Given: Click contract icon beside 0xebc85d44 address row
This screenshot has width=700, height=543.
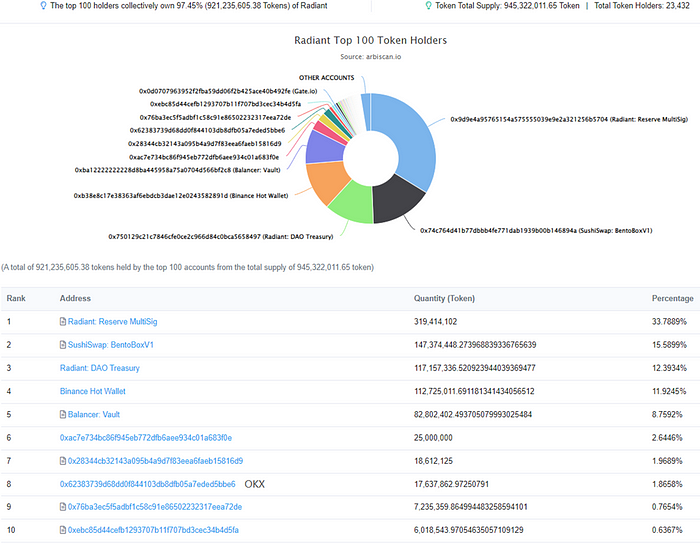Looking at the screenshot, I should 63,530.
